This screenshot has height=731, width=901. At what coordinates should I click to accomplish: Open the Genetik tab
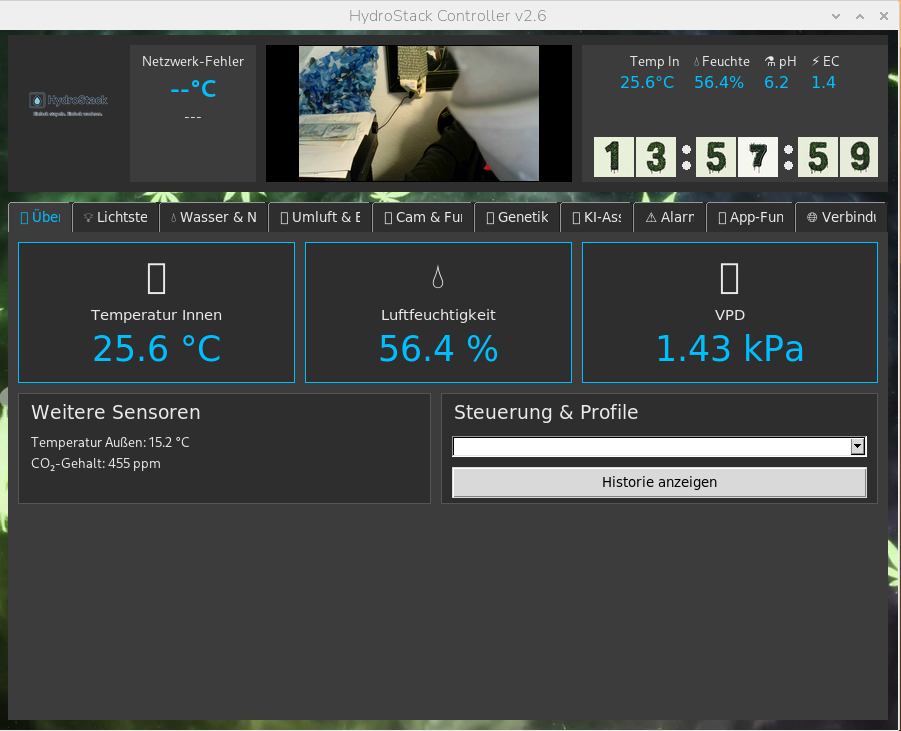pos(516,217)
